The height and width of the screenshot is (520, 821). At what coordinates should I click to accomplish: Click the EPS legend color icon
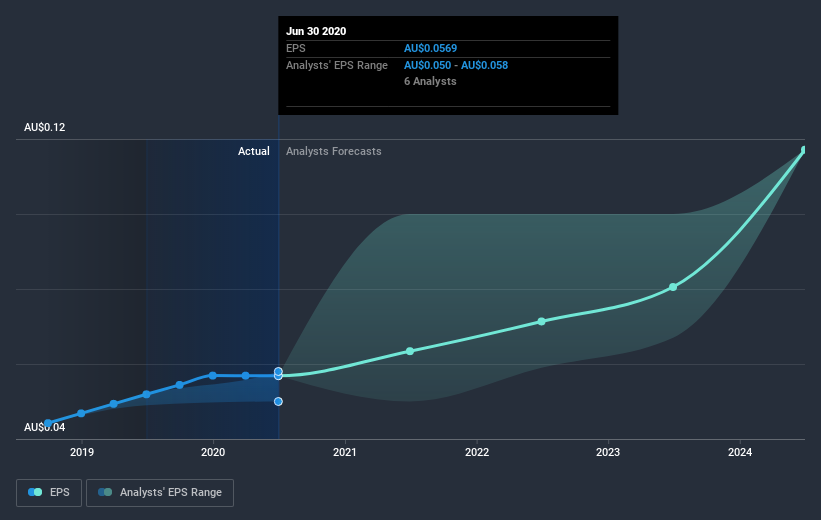point(35,492)
